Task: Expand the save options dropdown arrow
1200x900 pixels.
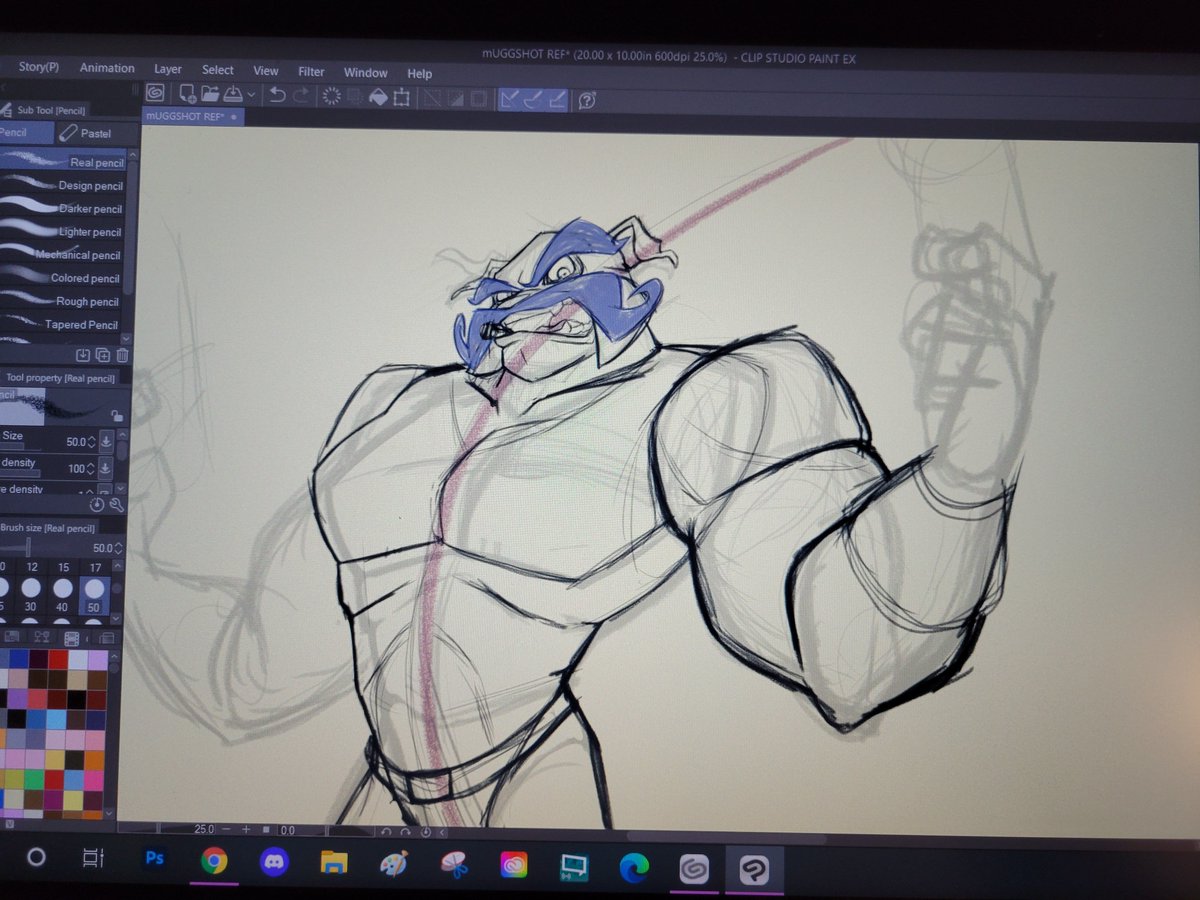Action: pos(250,96)
